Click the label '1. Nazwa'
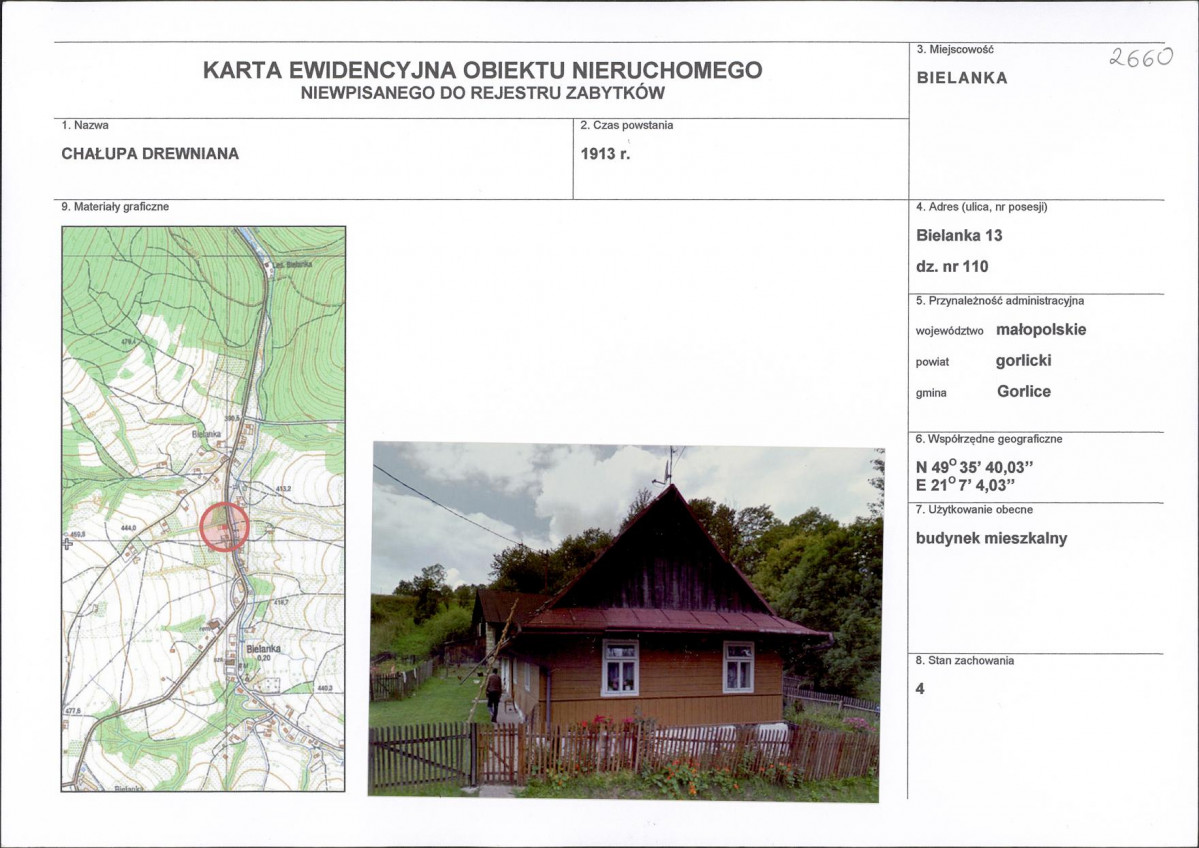 pos(85,125)
